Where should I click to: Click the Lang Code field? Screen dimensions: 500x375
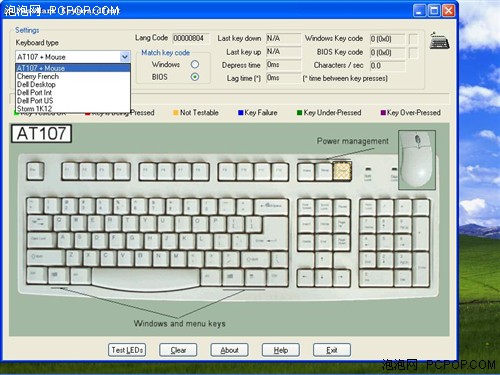191,38
